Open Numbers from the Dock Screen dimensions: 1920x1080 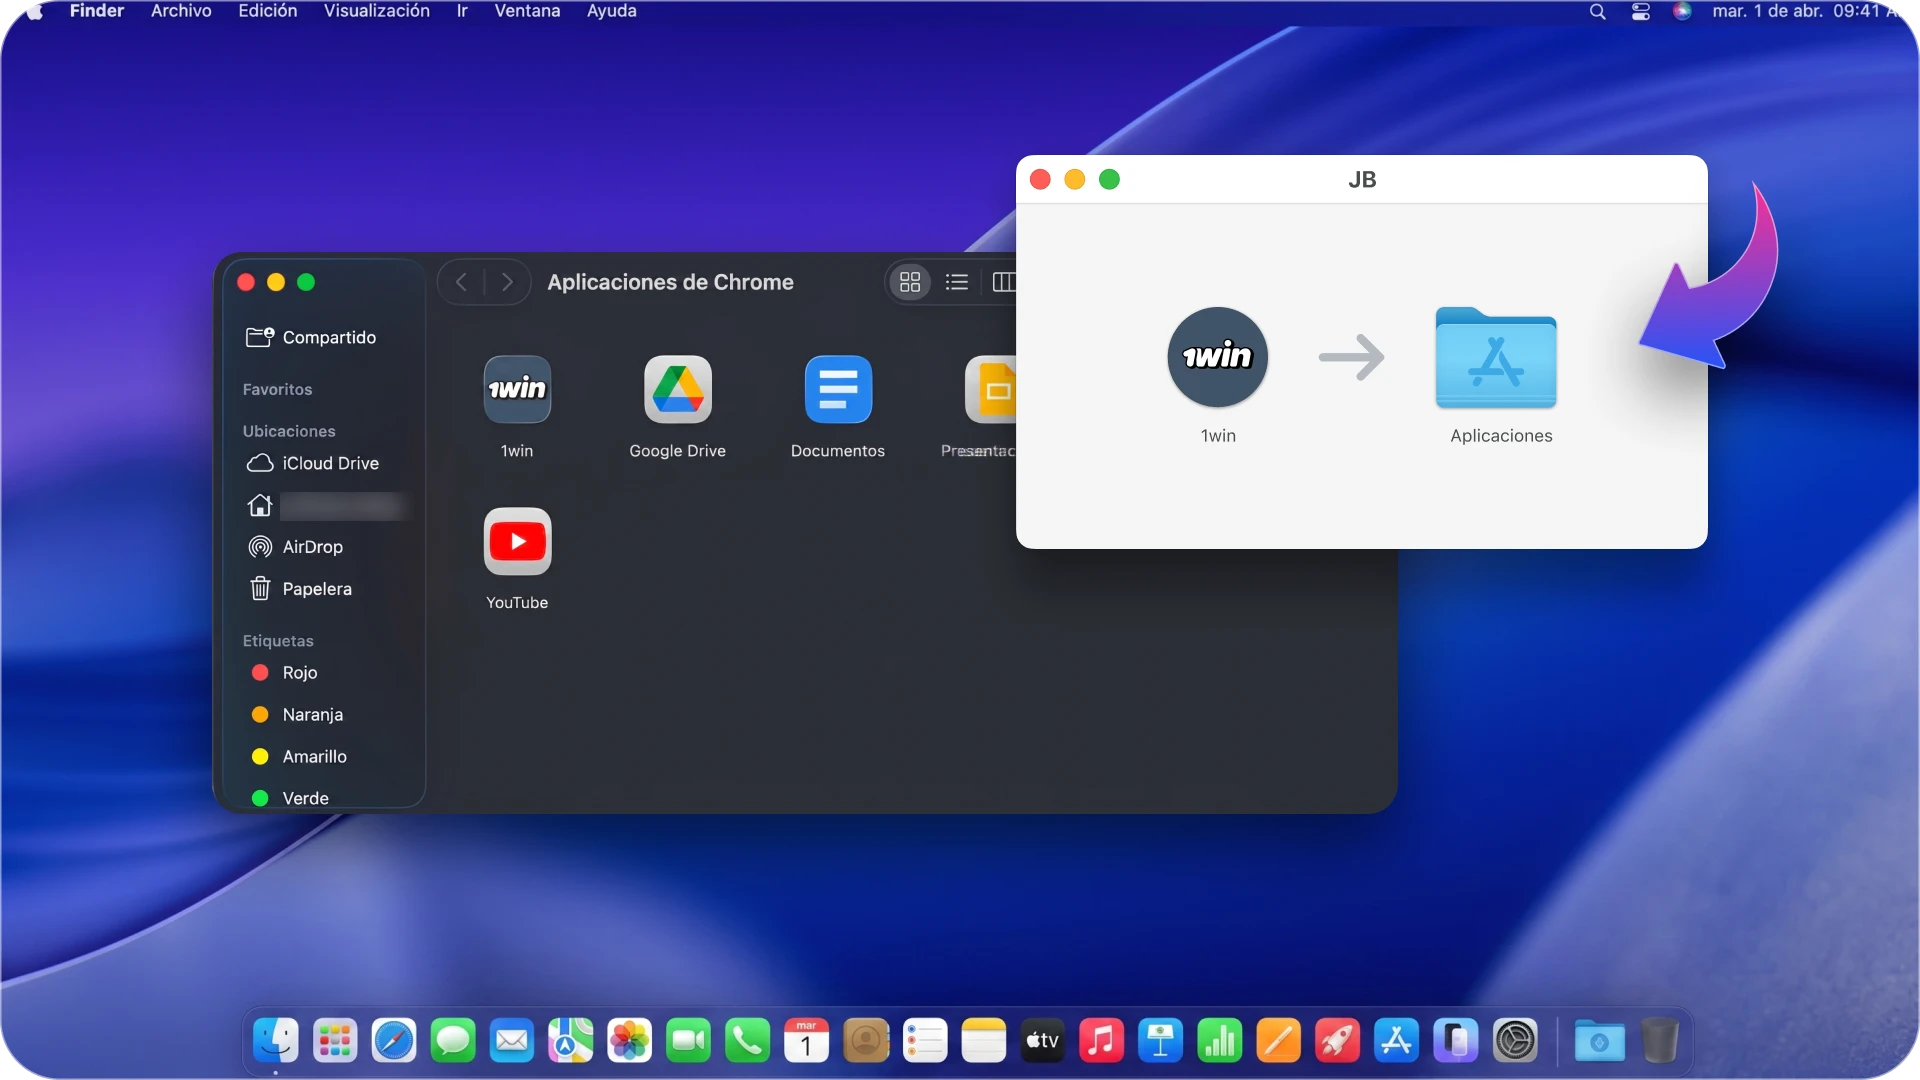[1219, 1041]
